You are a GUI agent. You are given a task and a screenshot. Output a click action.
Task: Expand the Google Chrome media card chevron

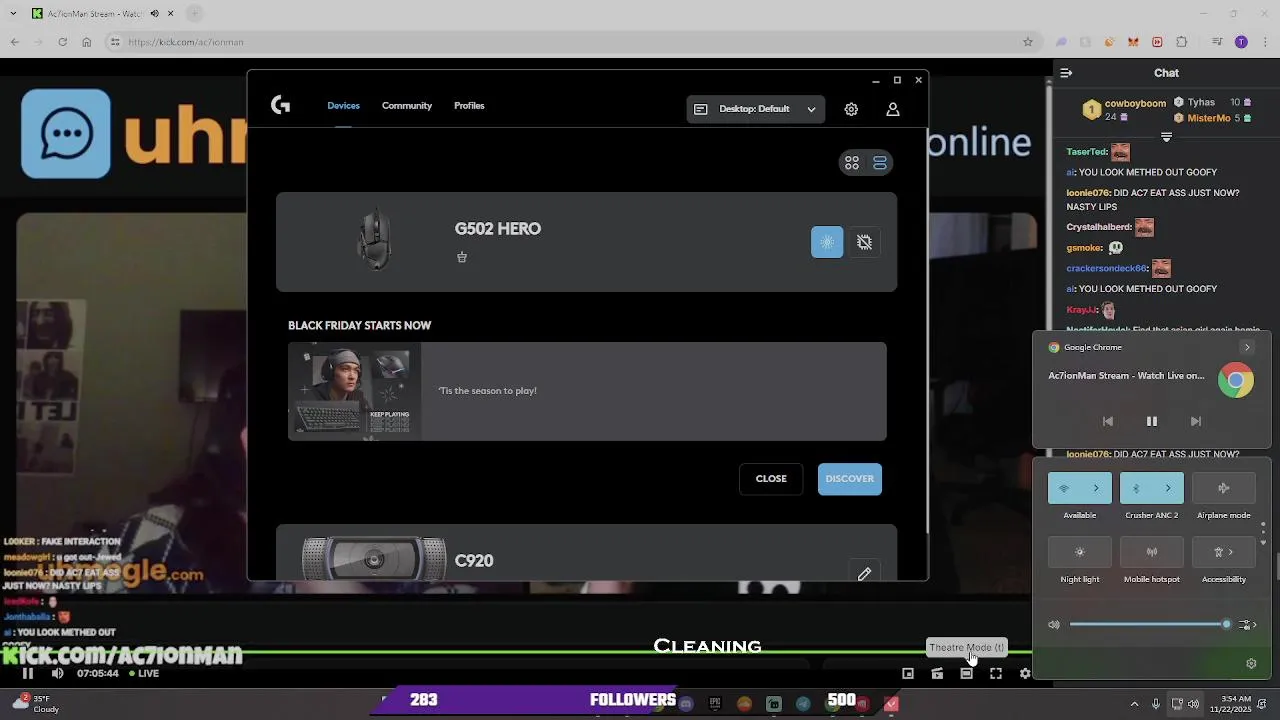coord(1247,347)
